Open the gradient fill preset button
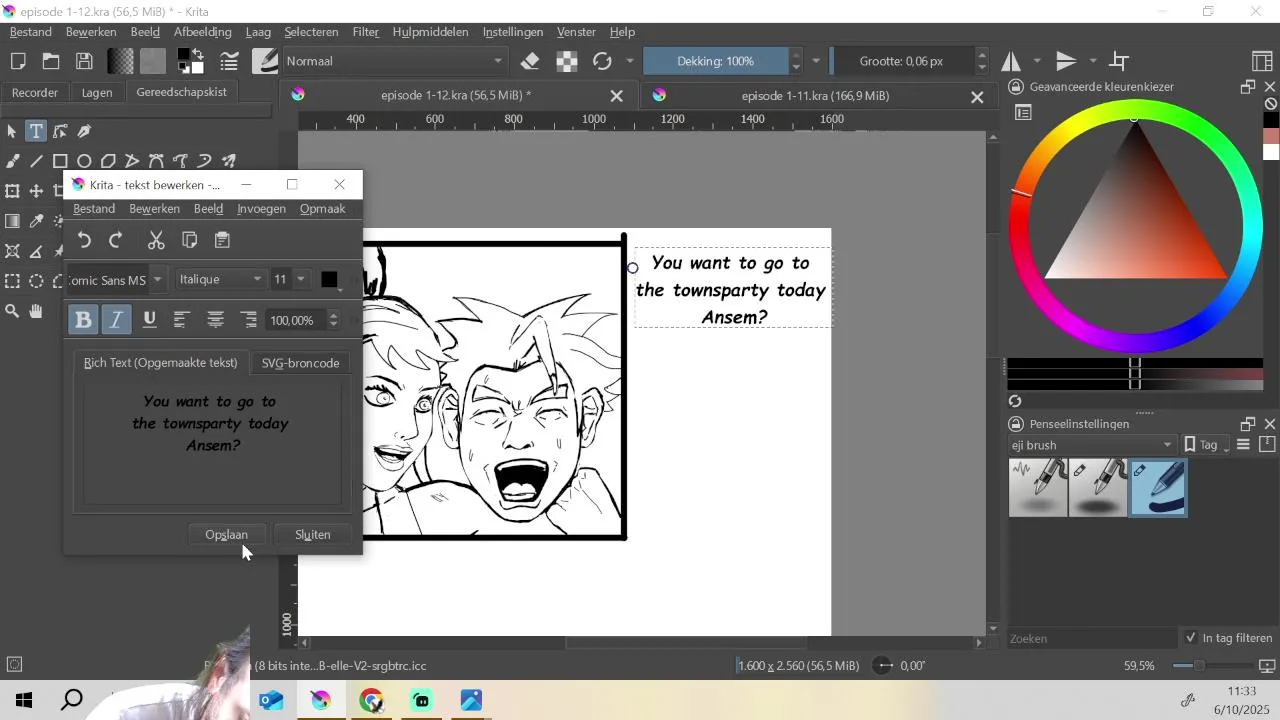This screenshot has width=1280, height=720. 121,61
